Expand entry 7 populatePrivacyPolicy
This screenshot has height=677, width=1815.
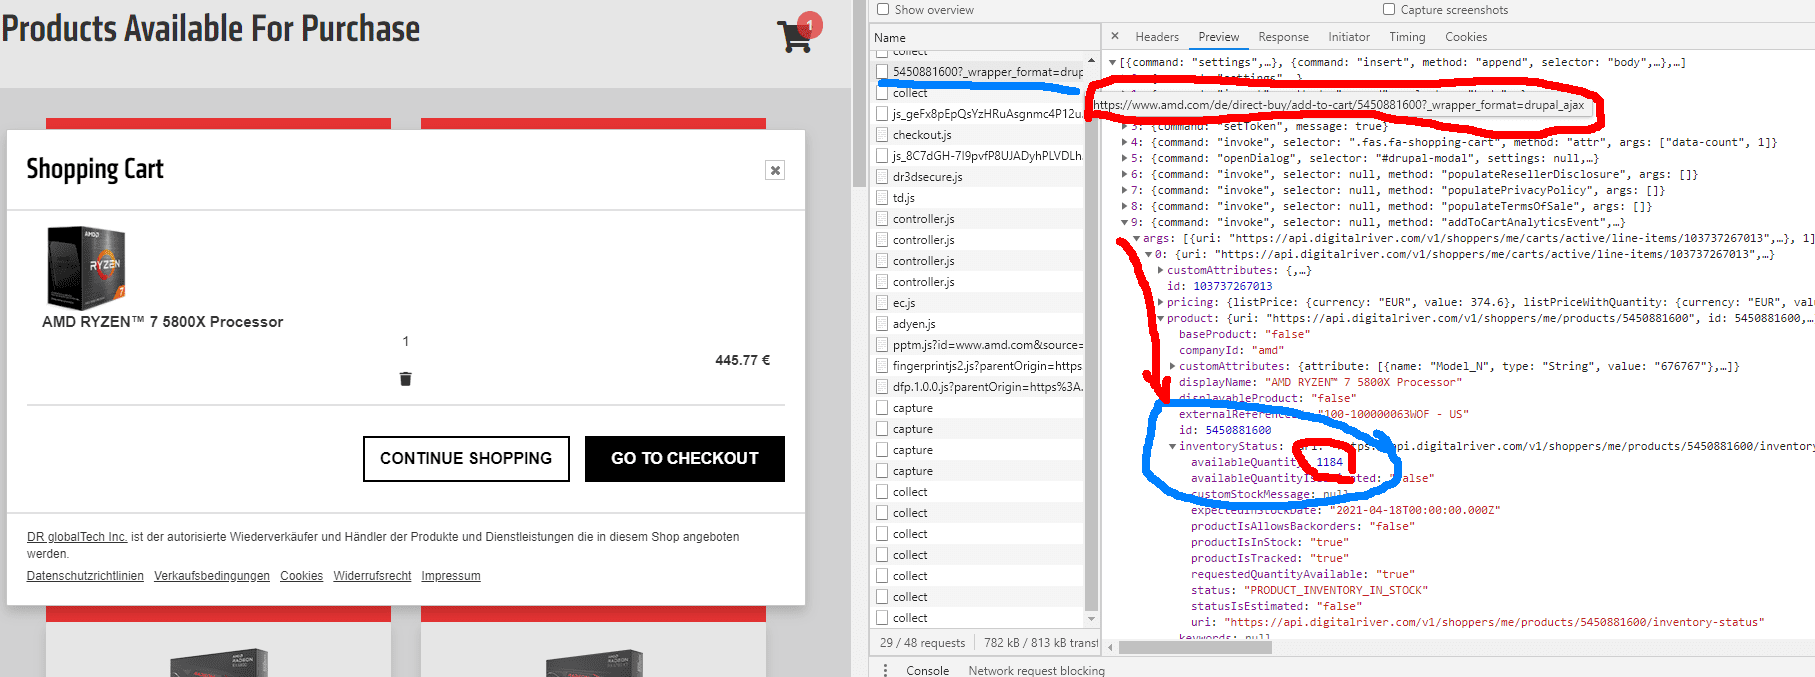tap(1124, 190)
